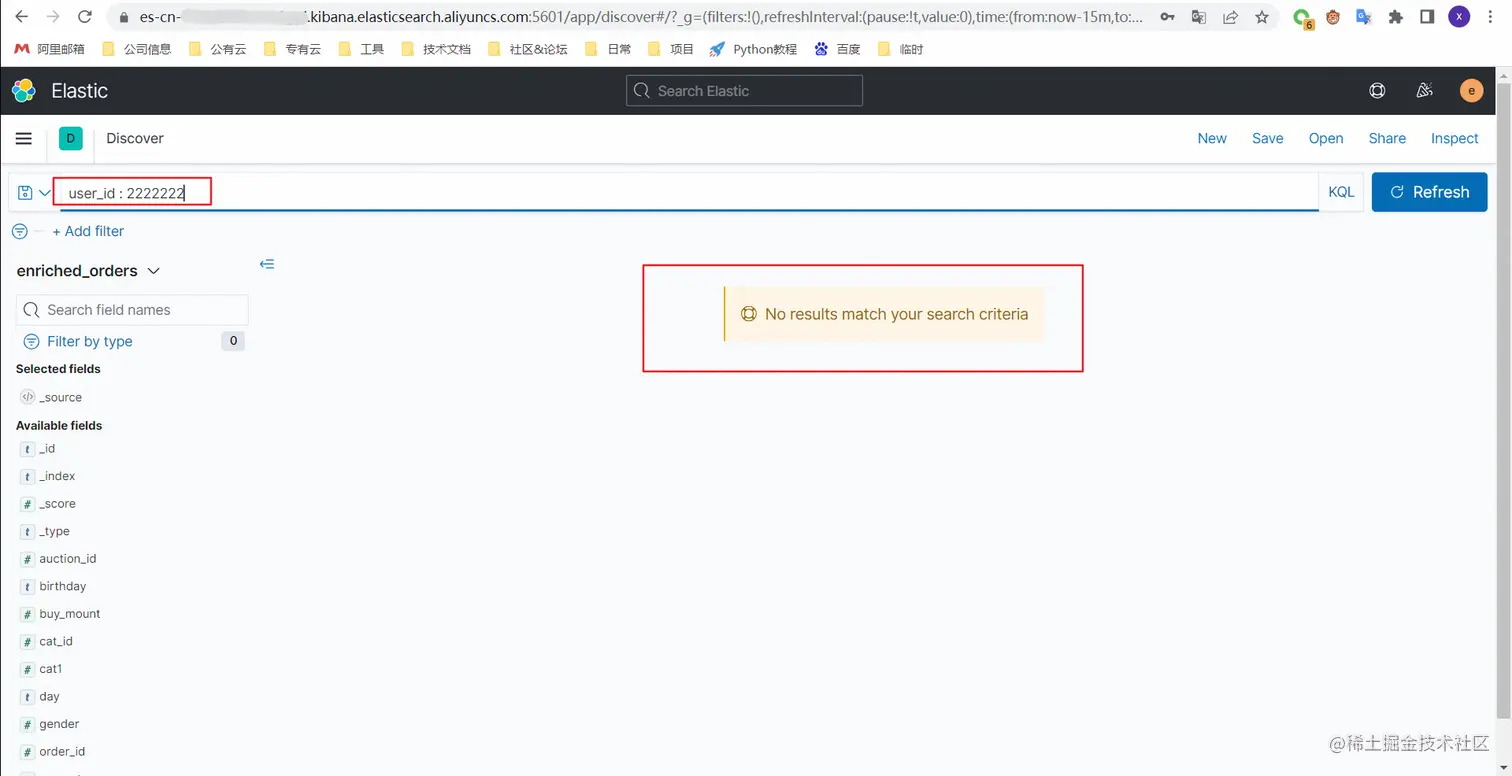
Task: Click the Discover breadcrumb
Action: click(135, 139)
